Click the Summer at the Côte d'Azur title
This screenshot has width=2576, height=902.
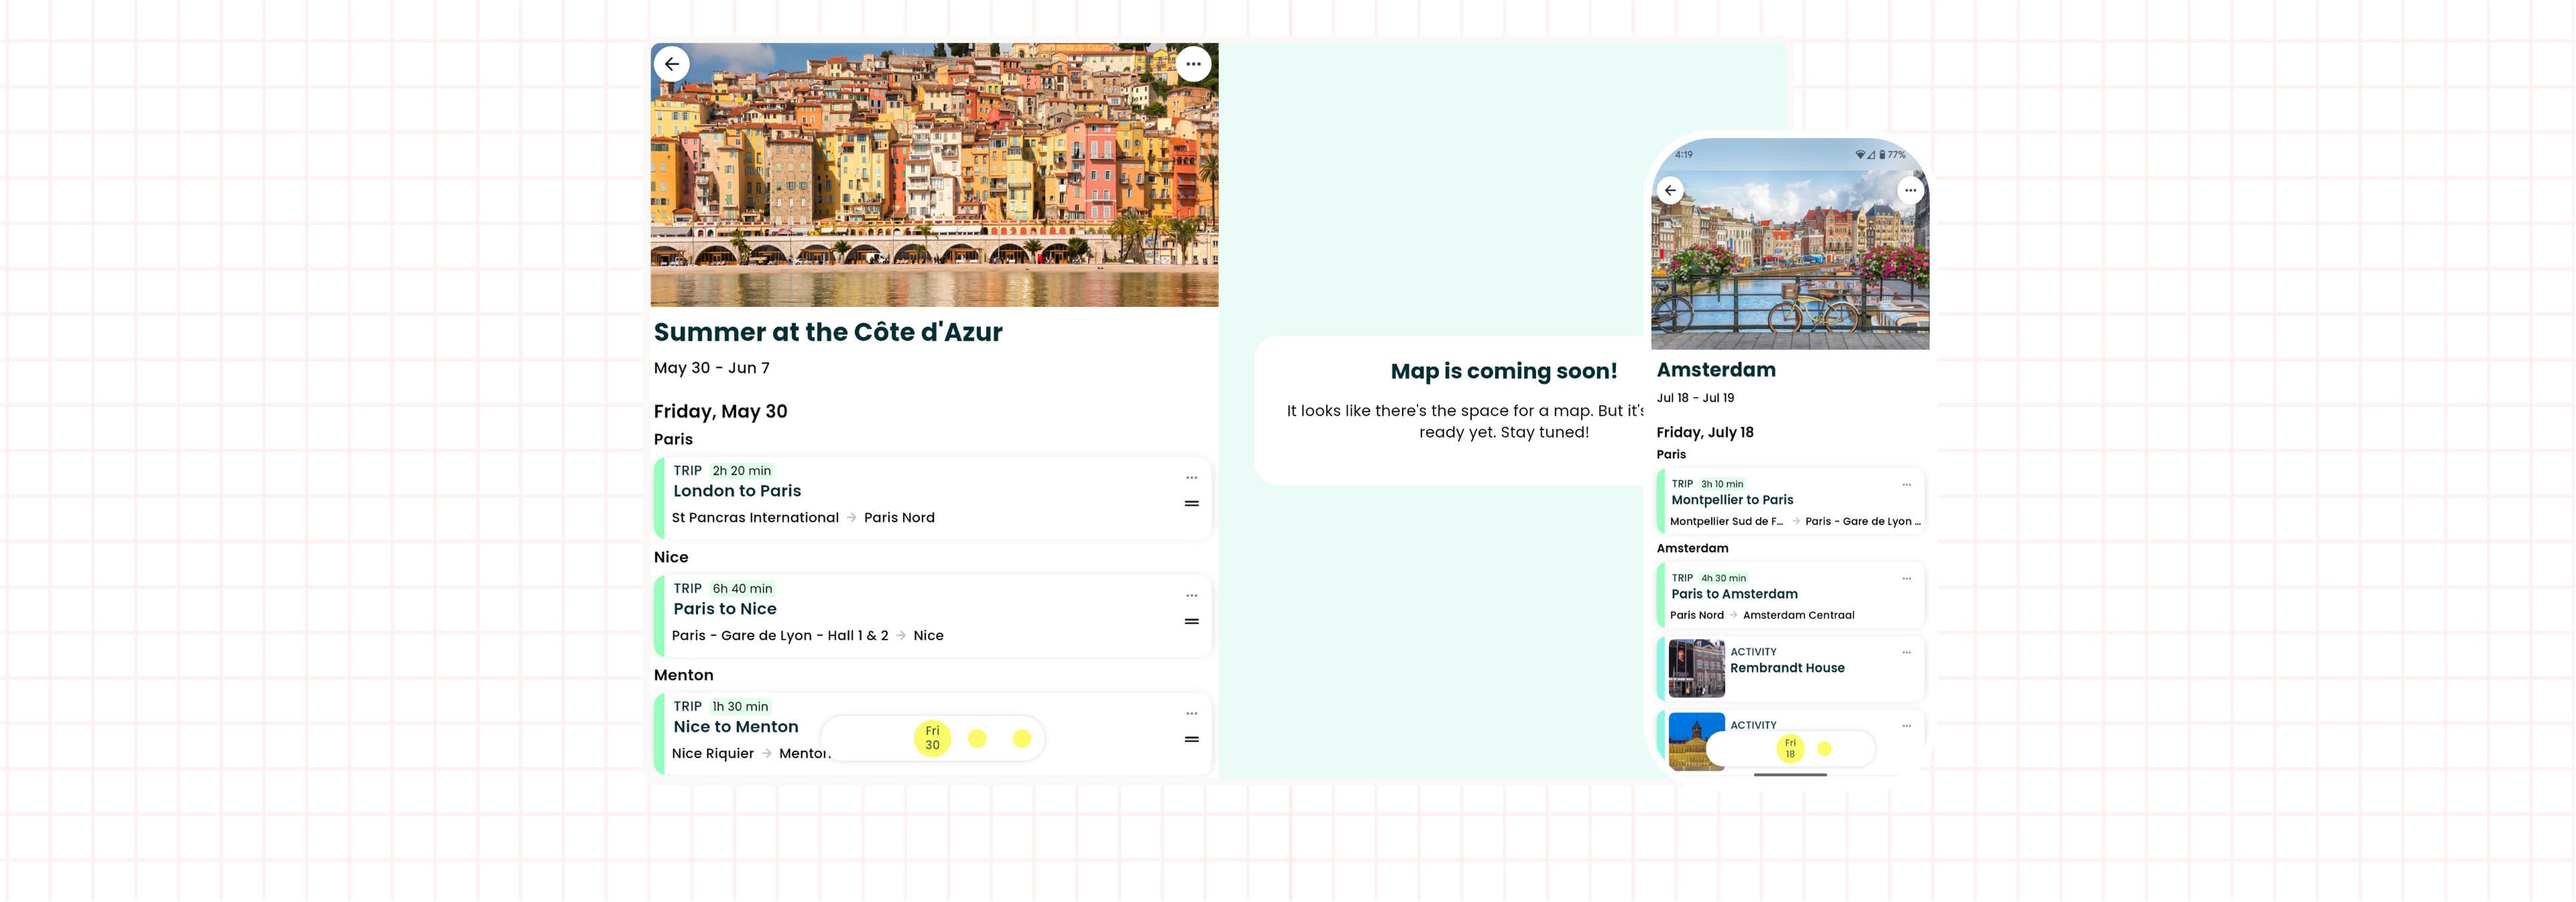click(x=828, y=332)
